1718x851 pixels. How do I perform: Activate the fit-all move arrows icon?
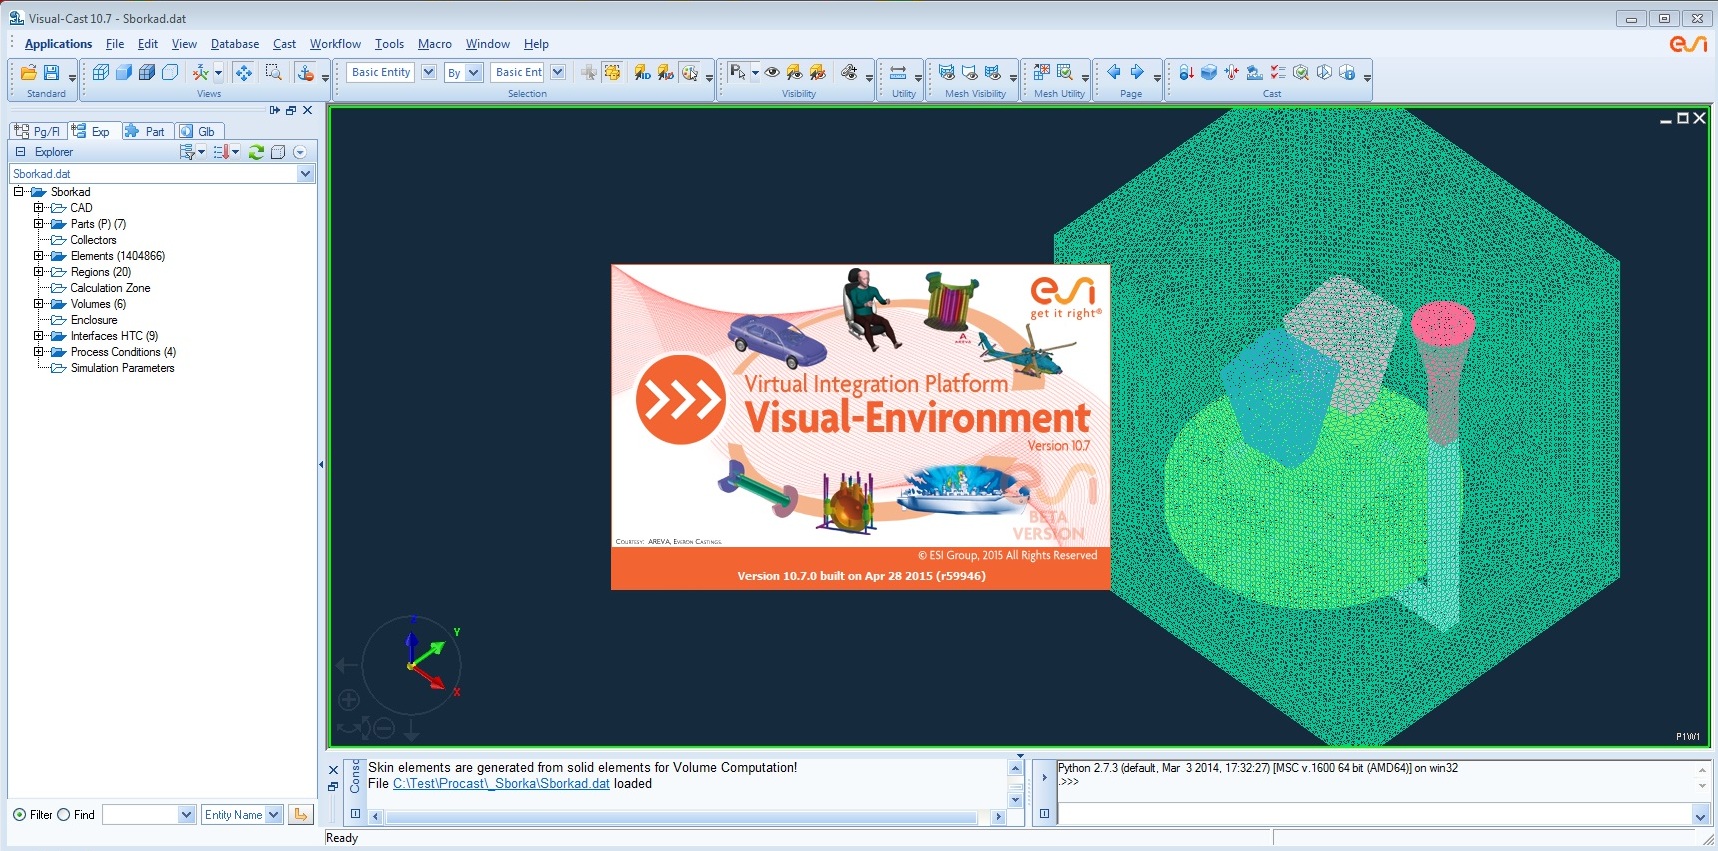click(x=243, y=72)
